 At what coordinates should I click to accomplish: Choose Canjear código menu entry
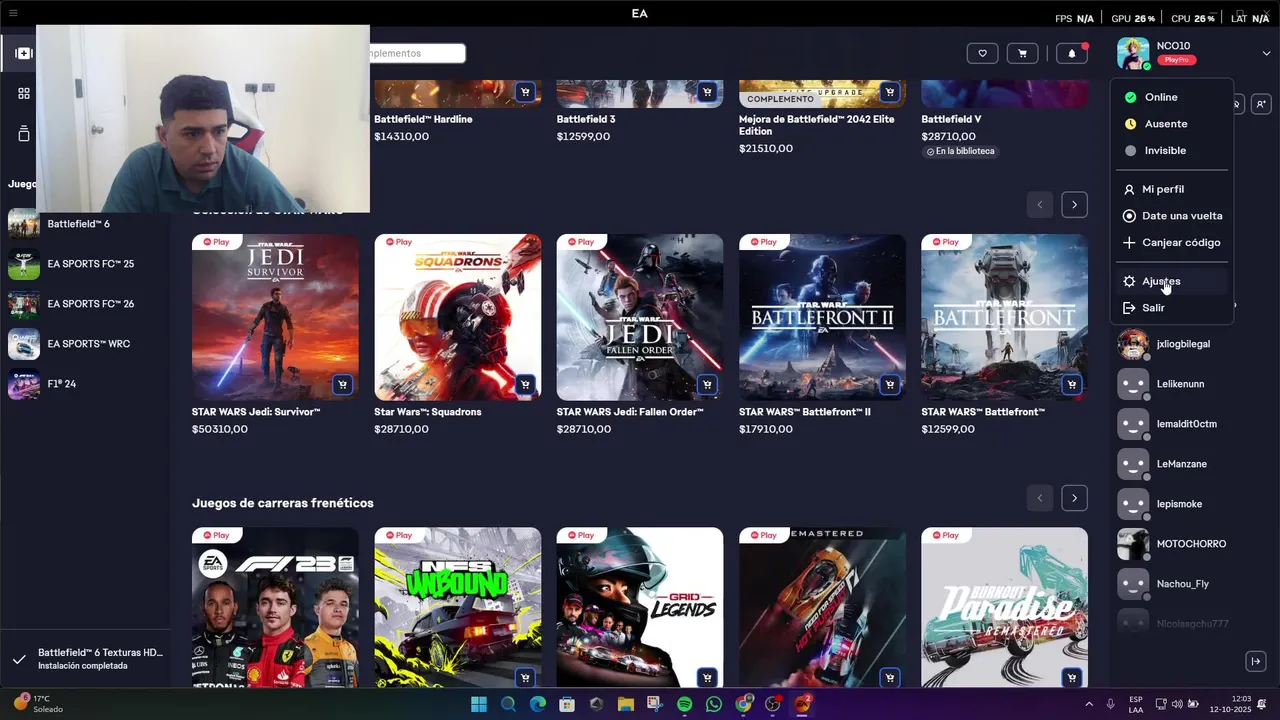[1171, 242]
